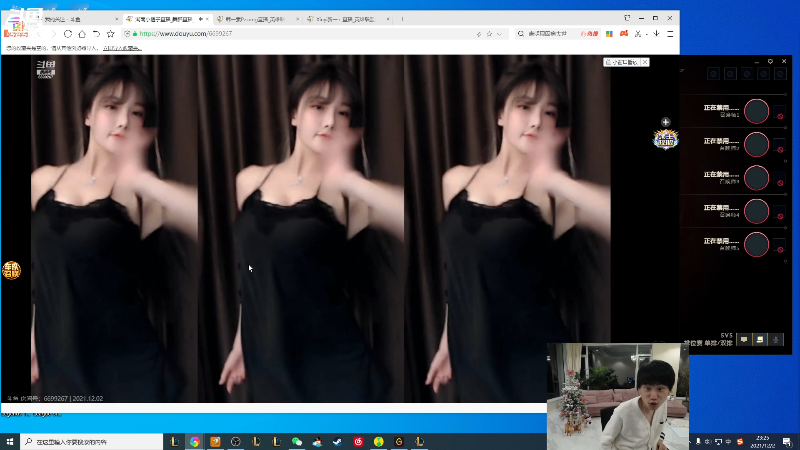Open the colorful browser icon on taskbar

pos(195,441)
